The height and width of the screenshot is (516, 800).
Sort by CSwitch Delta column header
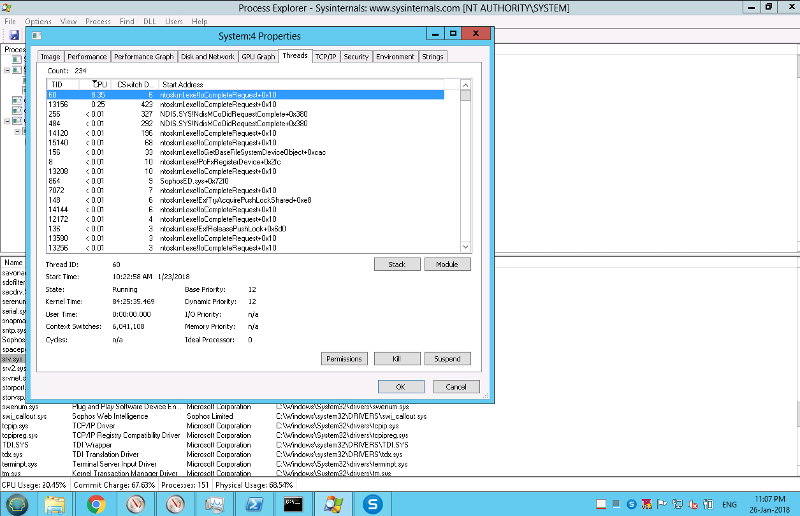click(134, 84)
